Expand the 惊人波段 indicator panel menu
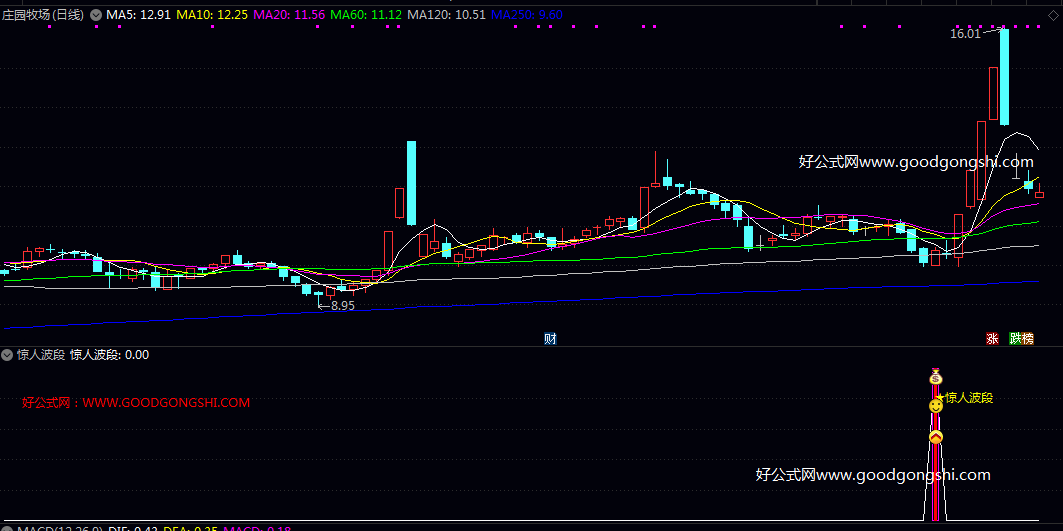 pyautogui.click(x=8, y=354)
